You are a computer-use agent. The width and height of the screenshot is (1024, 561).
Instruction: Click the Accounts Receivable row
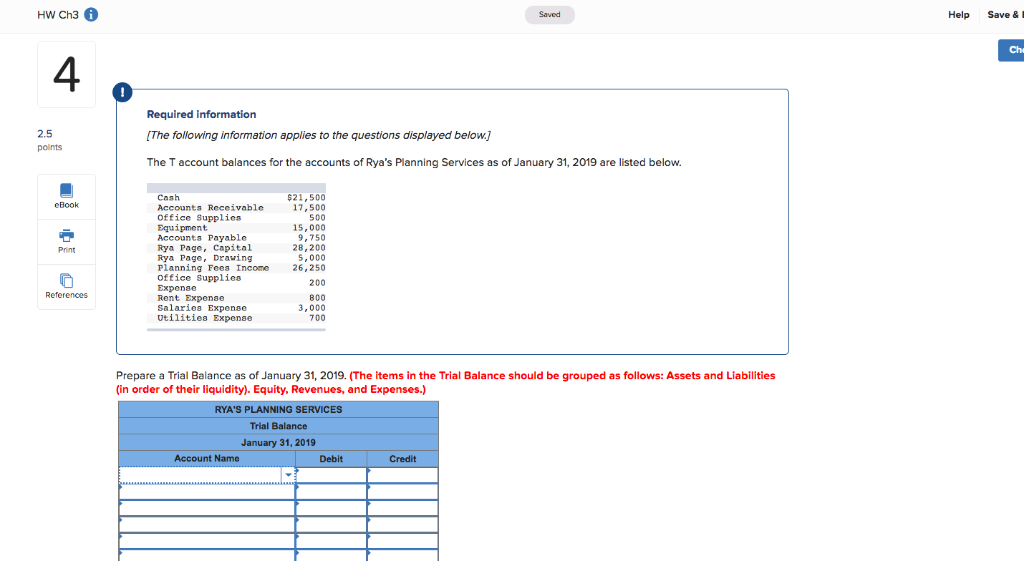pyautogui.click(x=236, y=208)
